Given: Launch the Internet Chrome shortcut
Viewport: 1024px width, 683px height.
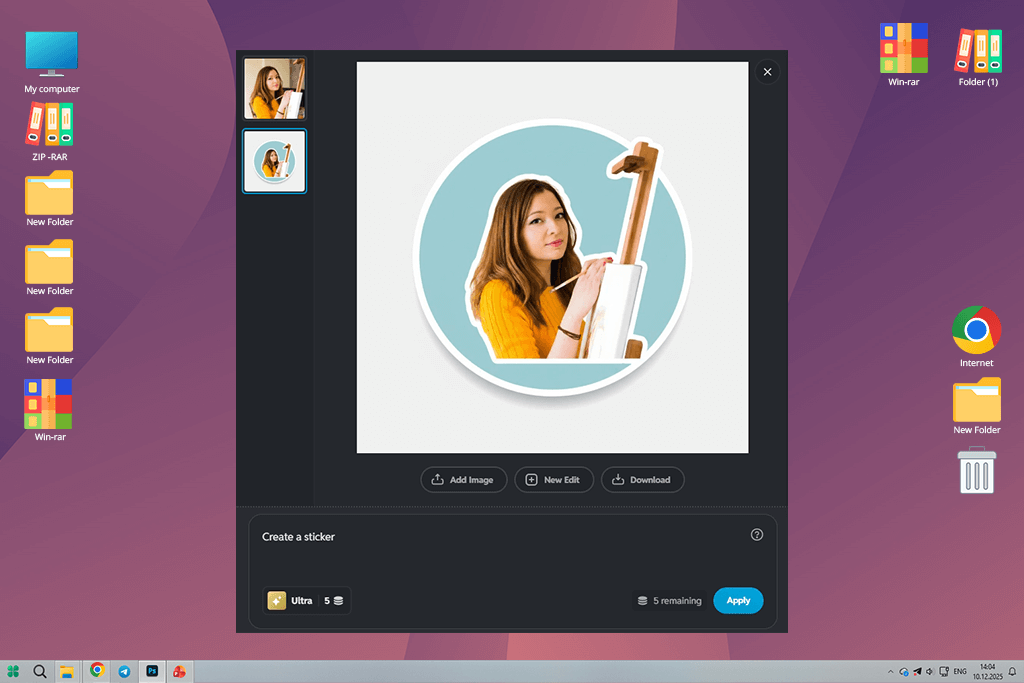Looking at the screenshot, I should click(x=976, y=336).
